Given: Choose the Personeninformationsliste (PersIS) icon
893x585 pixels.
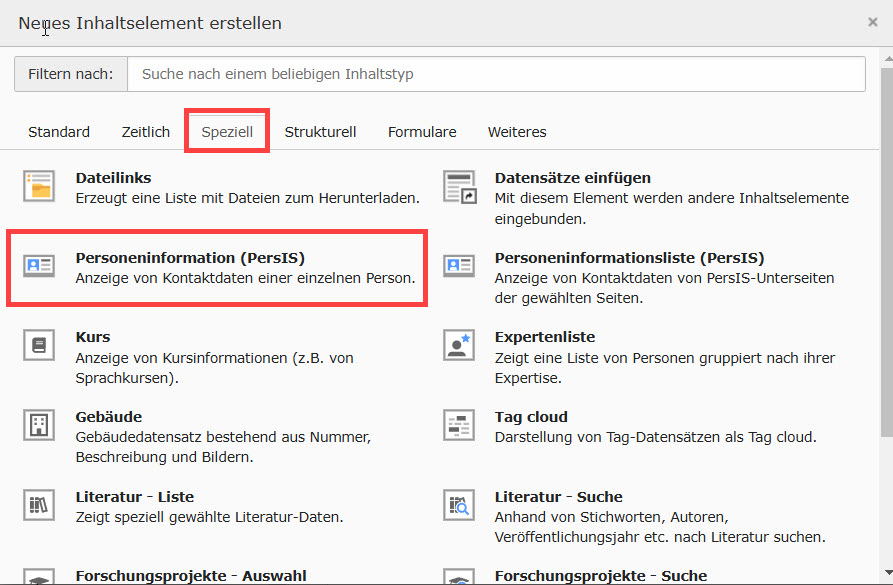Looking at the screenshot, I should pos(459,266).
